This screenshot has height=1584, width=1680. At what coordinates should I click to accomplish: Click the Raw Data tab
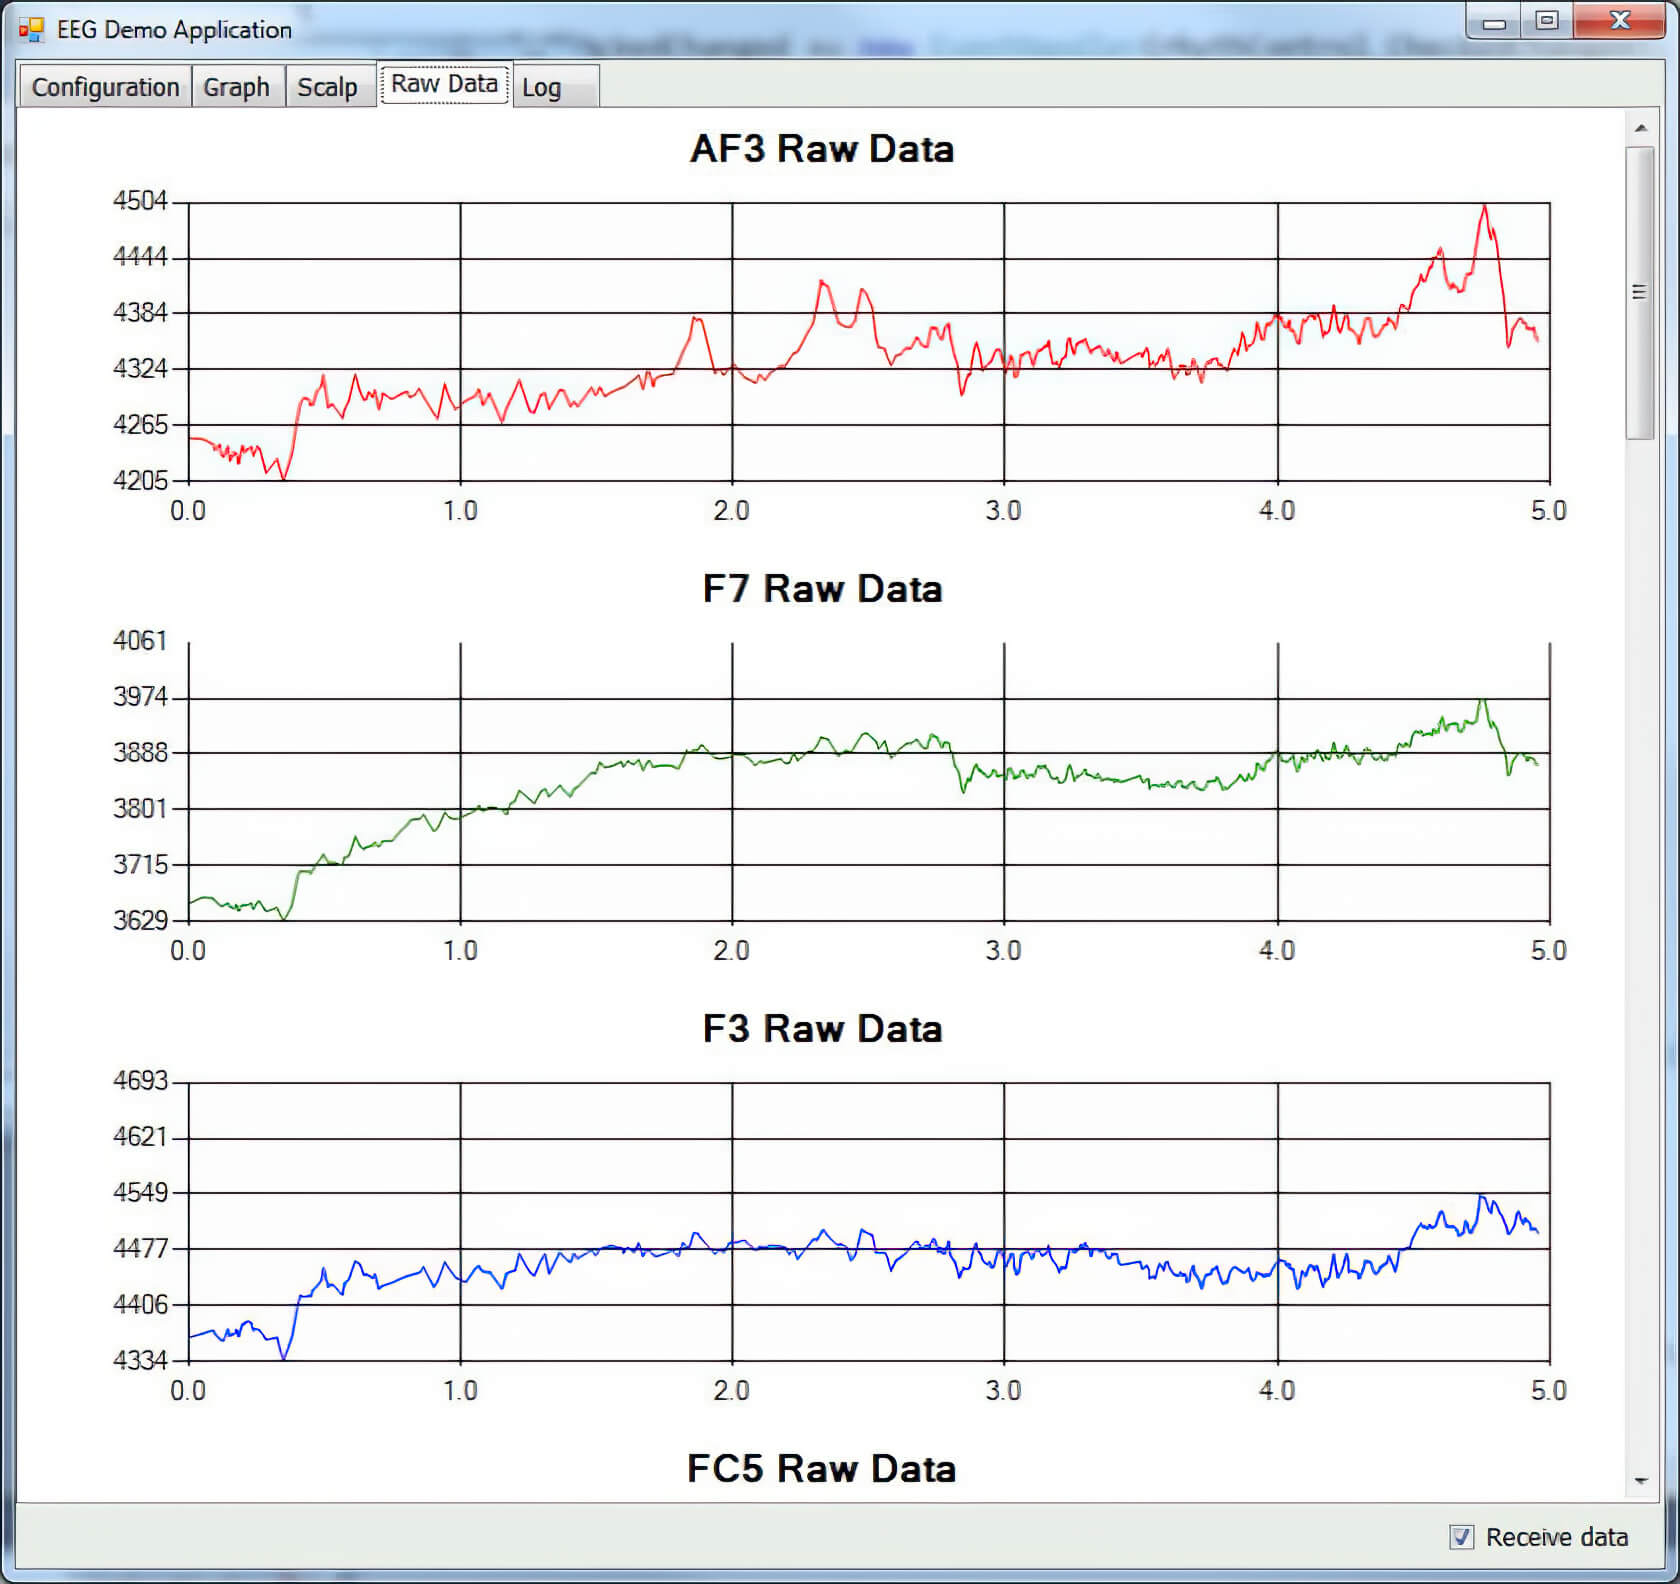(x=444, y=84)
